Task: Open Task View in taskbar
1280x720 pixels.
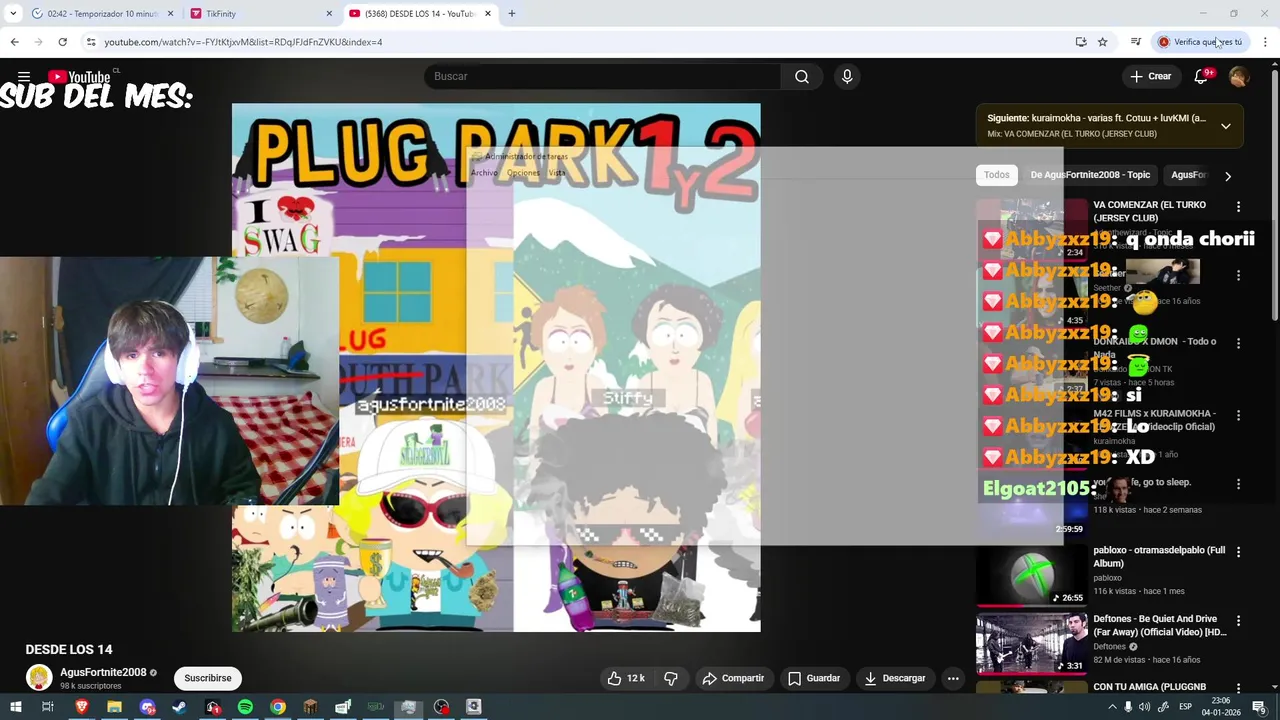Action: click(x=47, y=707)
